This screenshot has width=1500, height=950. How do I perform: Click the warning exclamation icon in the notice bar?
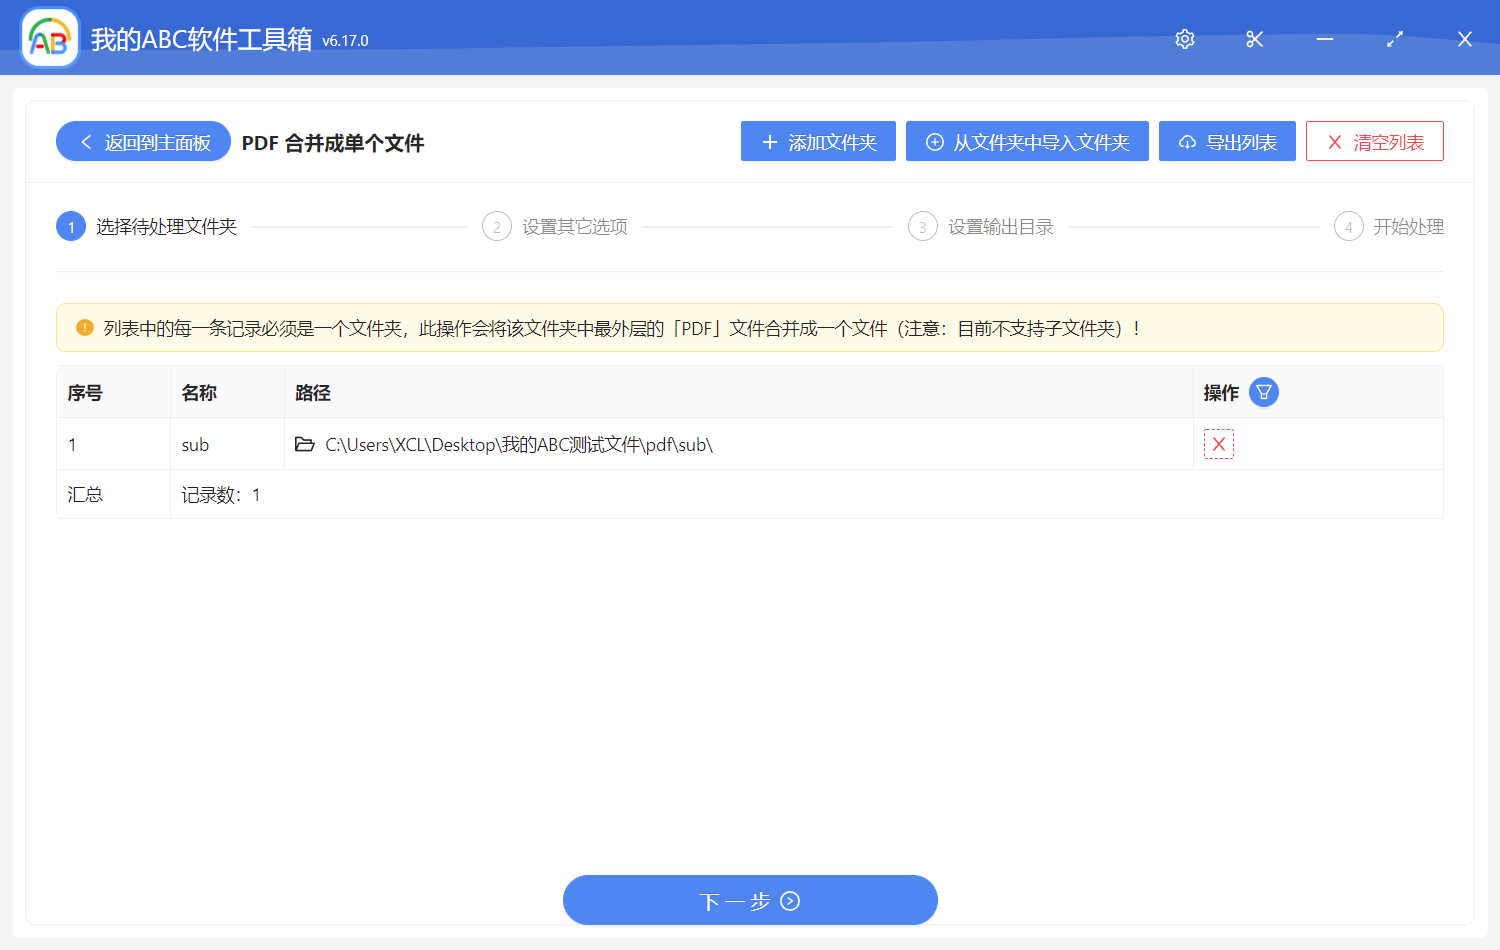pos(85,327)
